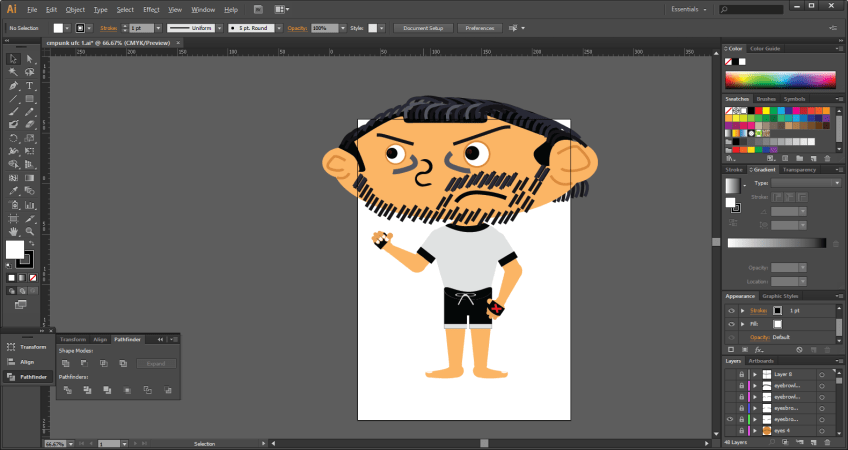Click the color spectrum bar in Color panel
This screenshot has width=848, height=450.
pyautogui.click(x=779, y=80)
